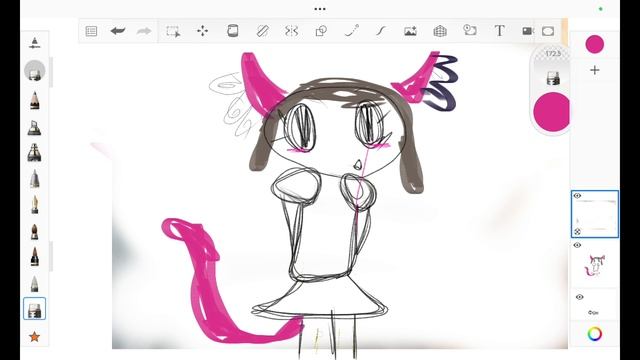Add a new layer with plus

595,70
